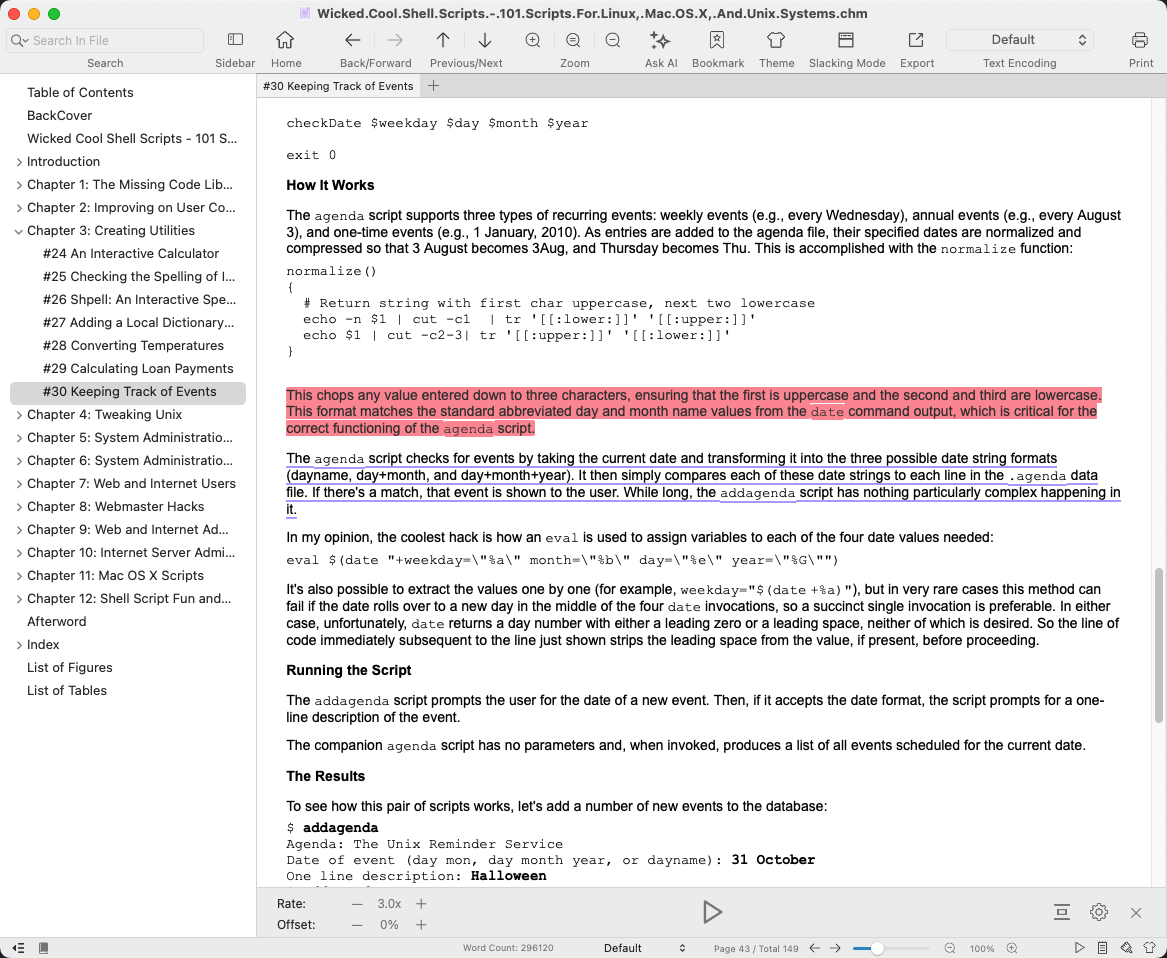Click the content vertical scrollbar thumb
Screen dimensions: 1167x958
tap(1158, 645)
